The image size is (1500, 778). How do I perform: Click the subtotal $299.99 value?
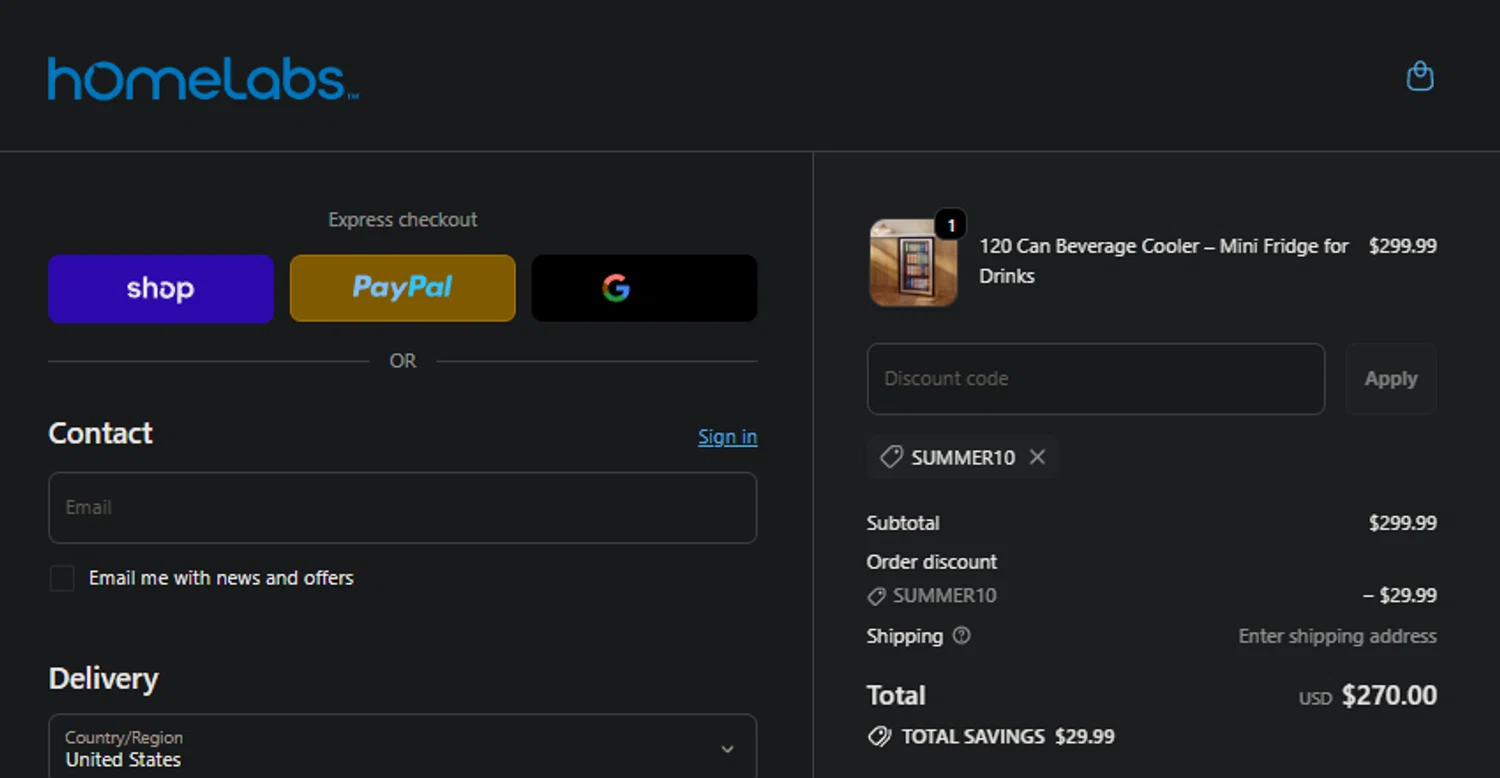coord(1402,523)
